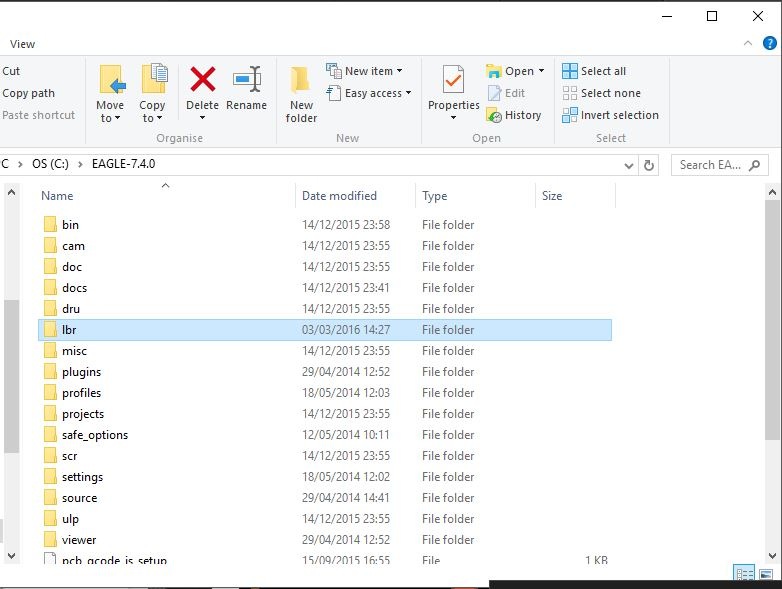Screen dimensions: 782x589
Task: Click the OS (C:) breadcrumb
Action: pyautogui.click(x=50, y=164)
